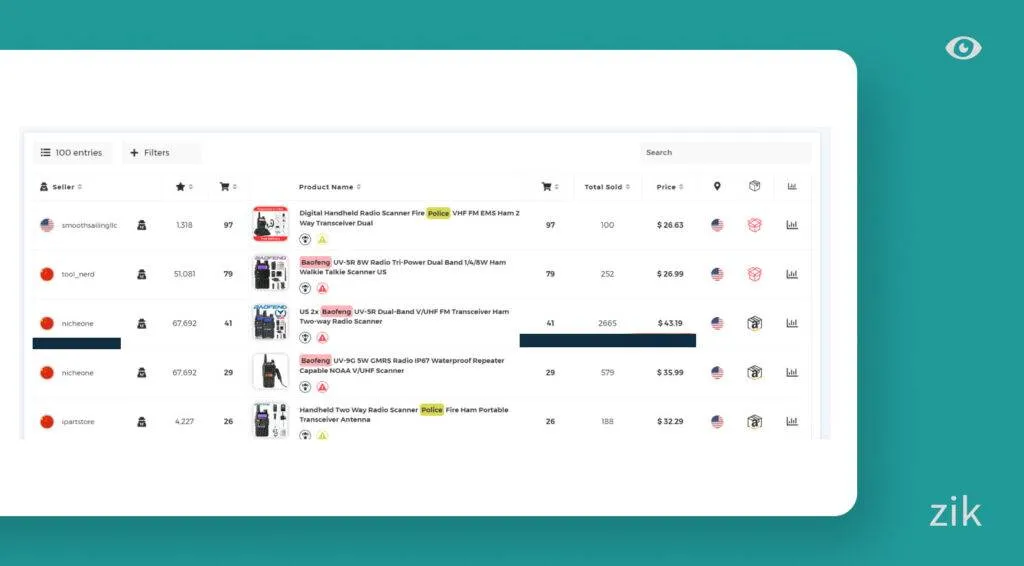Viewport: 1024px width, 566px height.
Task: Open the 100 entries dropdown
Action: [x=71, y=153]
